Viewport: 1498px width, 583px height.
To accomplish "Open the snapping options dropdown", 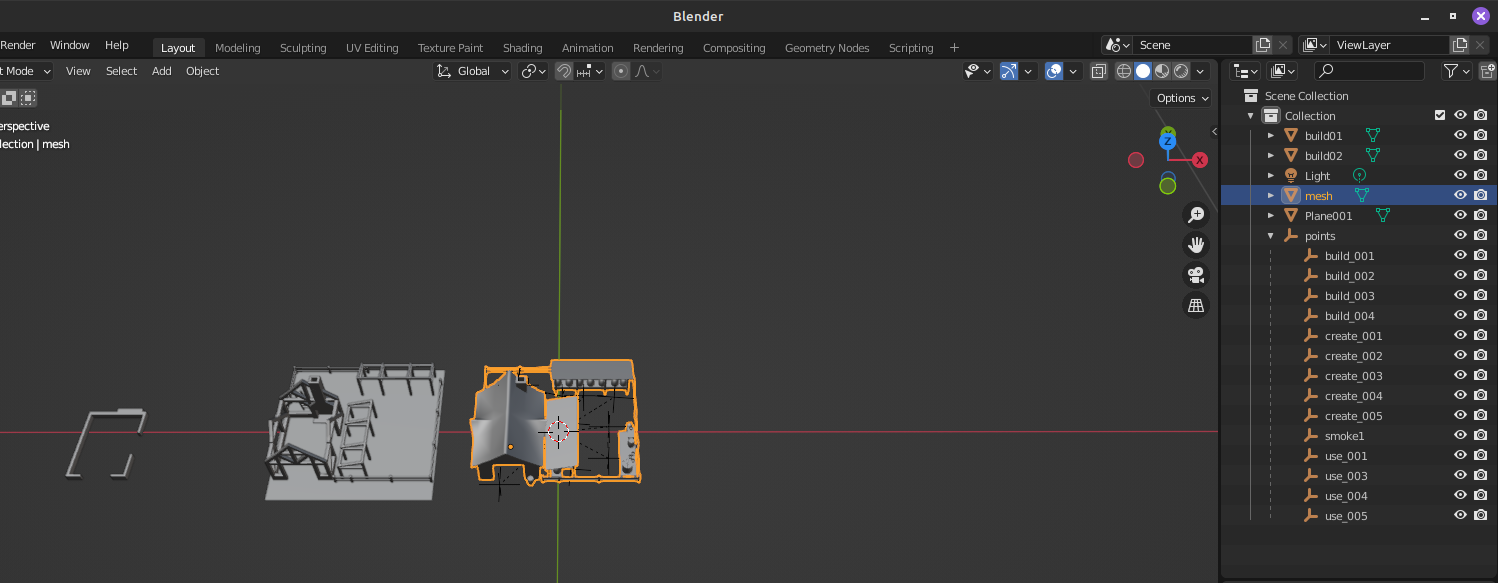I will 590,71.
